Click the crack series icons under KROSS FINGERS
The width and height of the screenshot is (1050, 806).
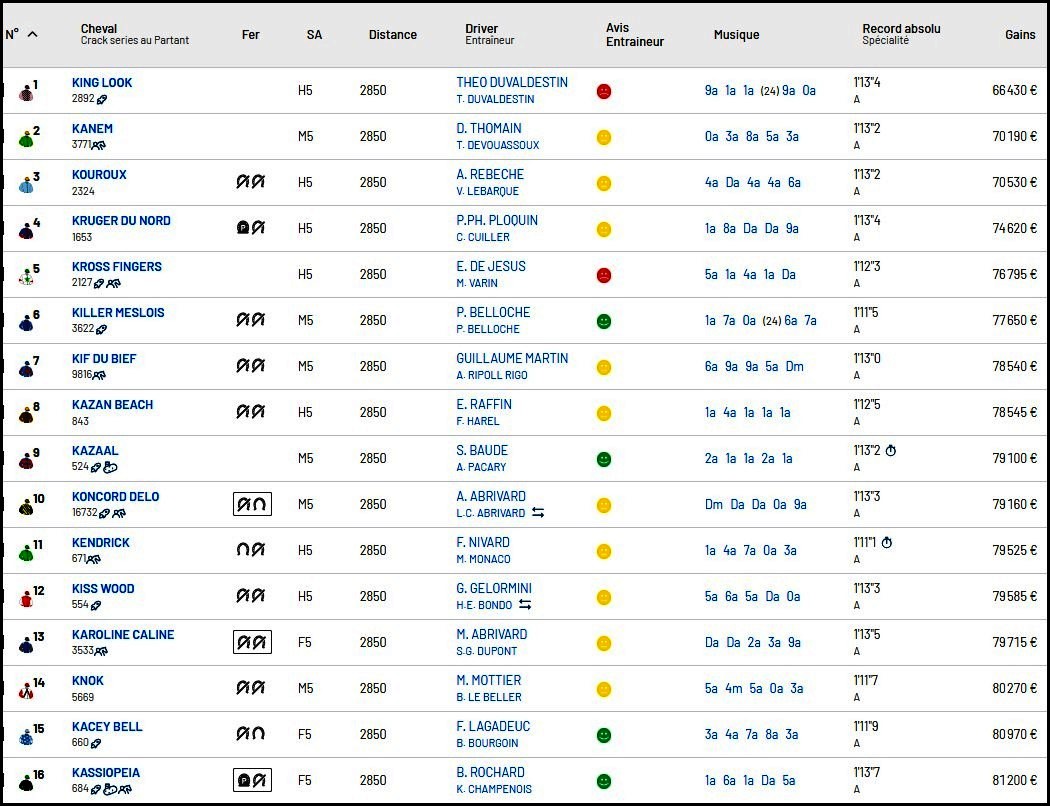[107, 283]
